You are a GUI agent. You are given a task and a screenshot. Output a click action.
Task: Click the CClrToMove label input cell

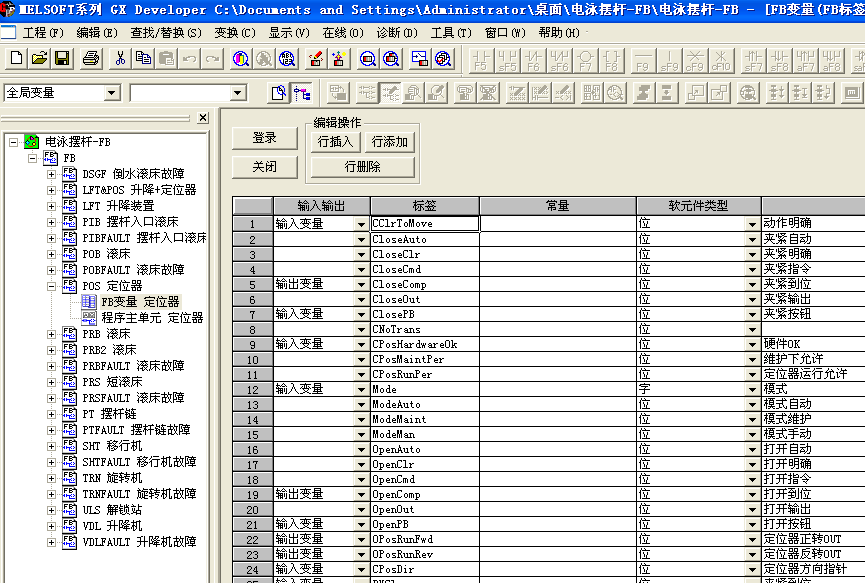[x=424, y=224]
